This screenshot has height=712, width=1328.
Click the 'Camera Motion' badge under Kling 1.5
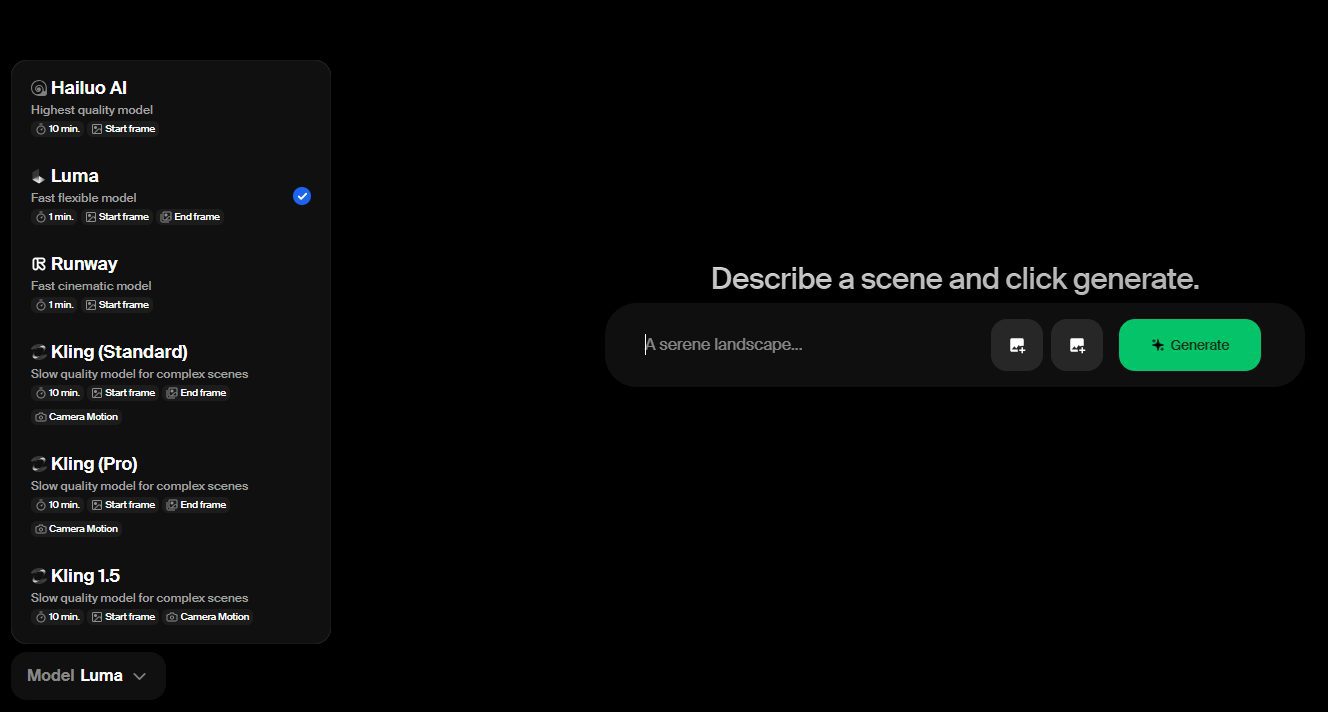tap(208, 617)
